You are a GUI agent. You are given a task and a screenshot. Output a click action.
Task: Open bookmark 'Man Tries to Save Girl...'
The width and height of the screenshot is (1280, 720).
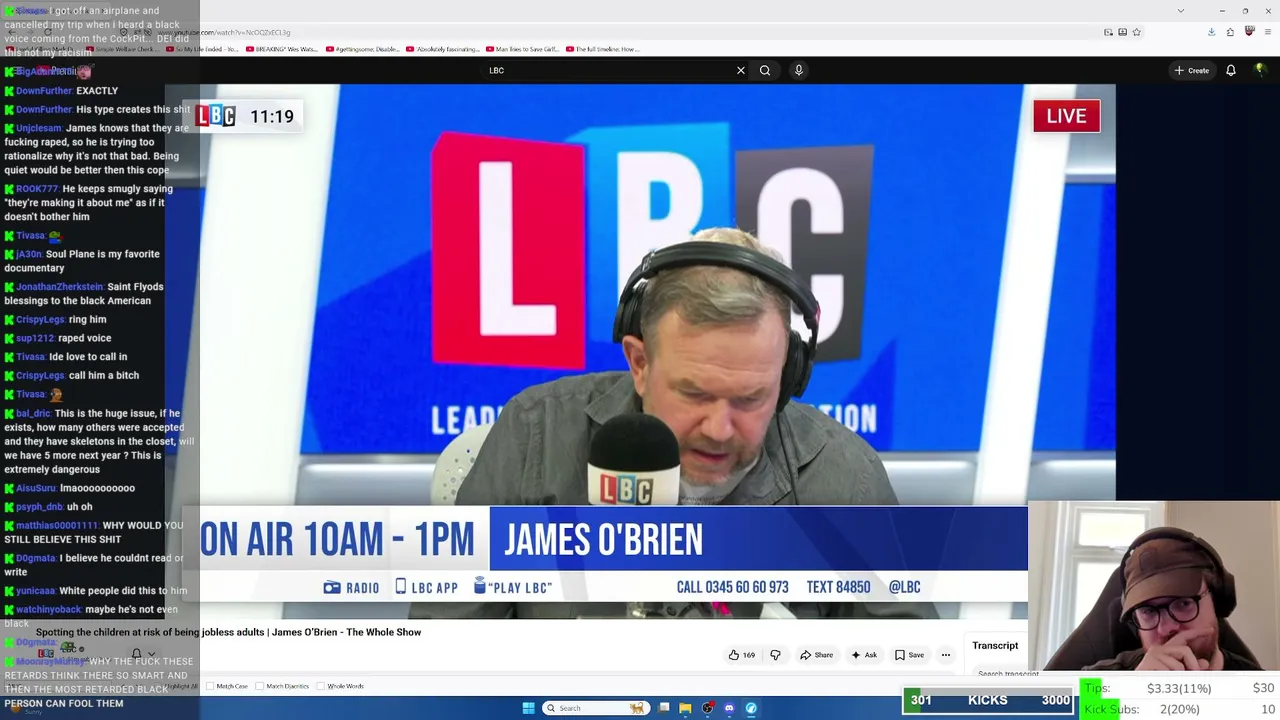523,49
